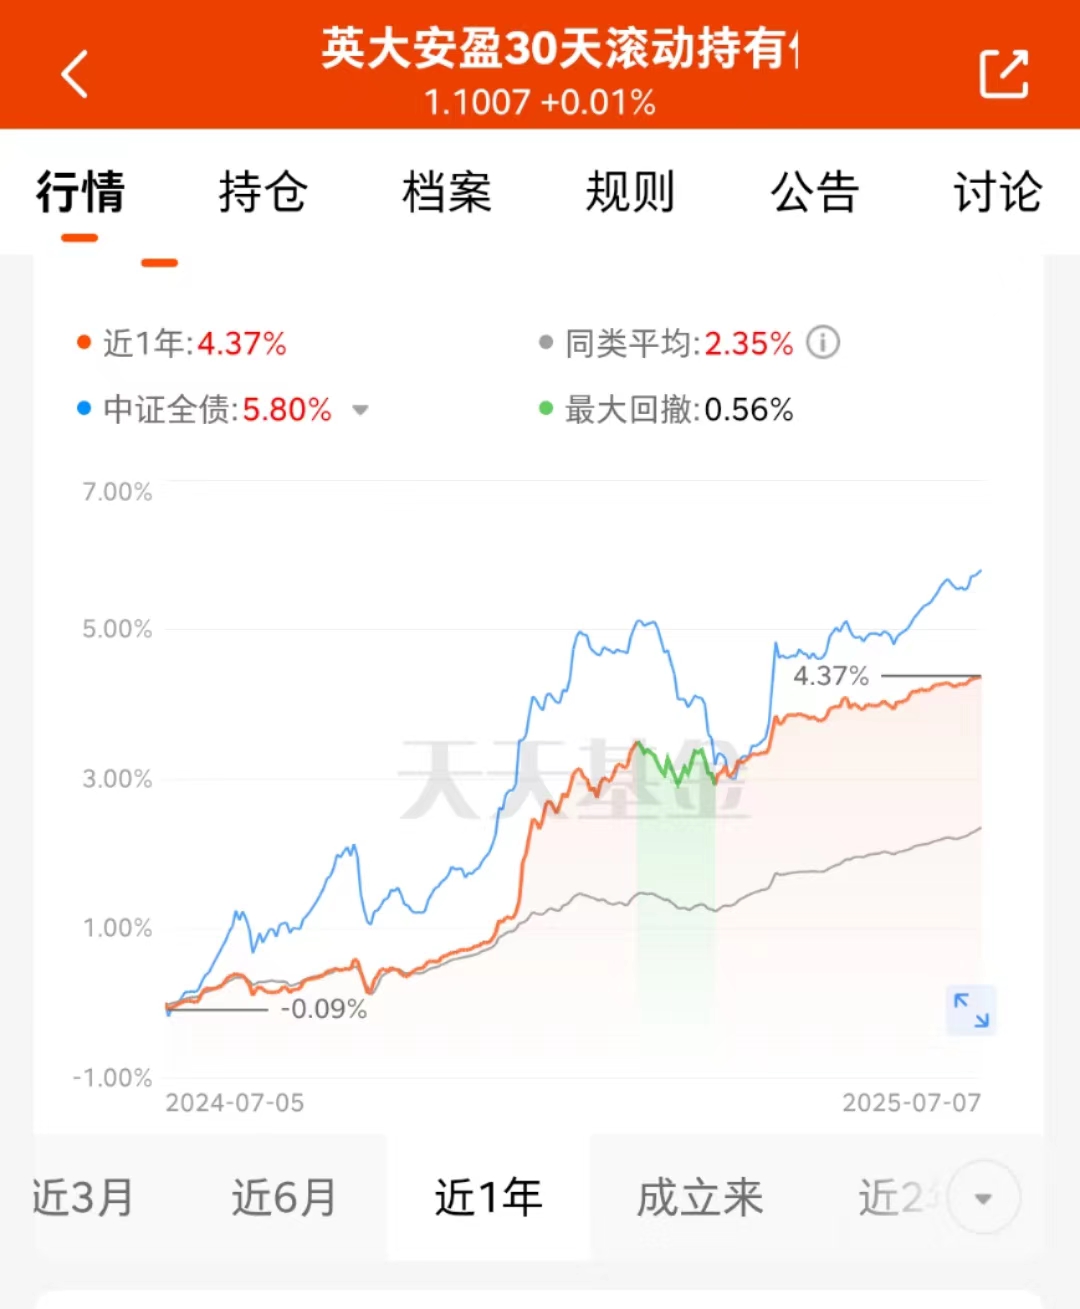Screen dimensions: 1080x1309
Task: Open the 讨论 tab
Action: 998,192
